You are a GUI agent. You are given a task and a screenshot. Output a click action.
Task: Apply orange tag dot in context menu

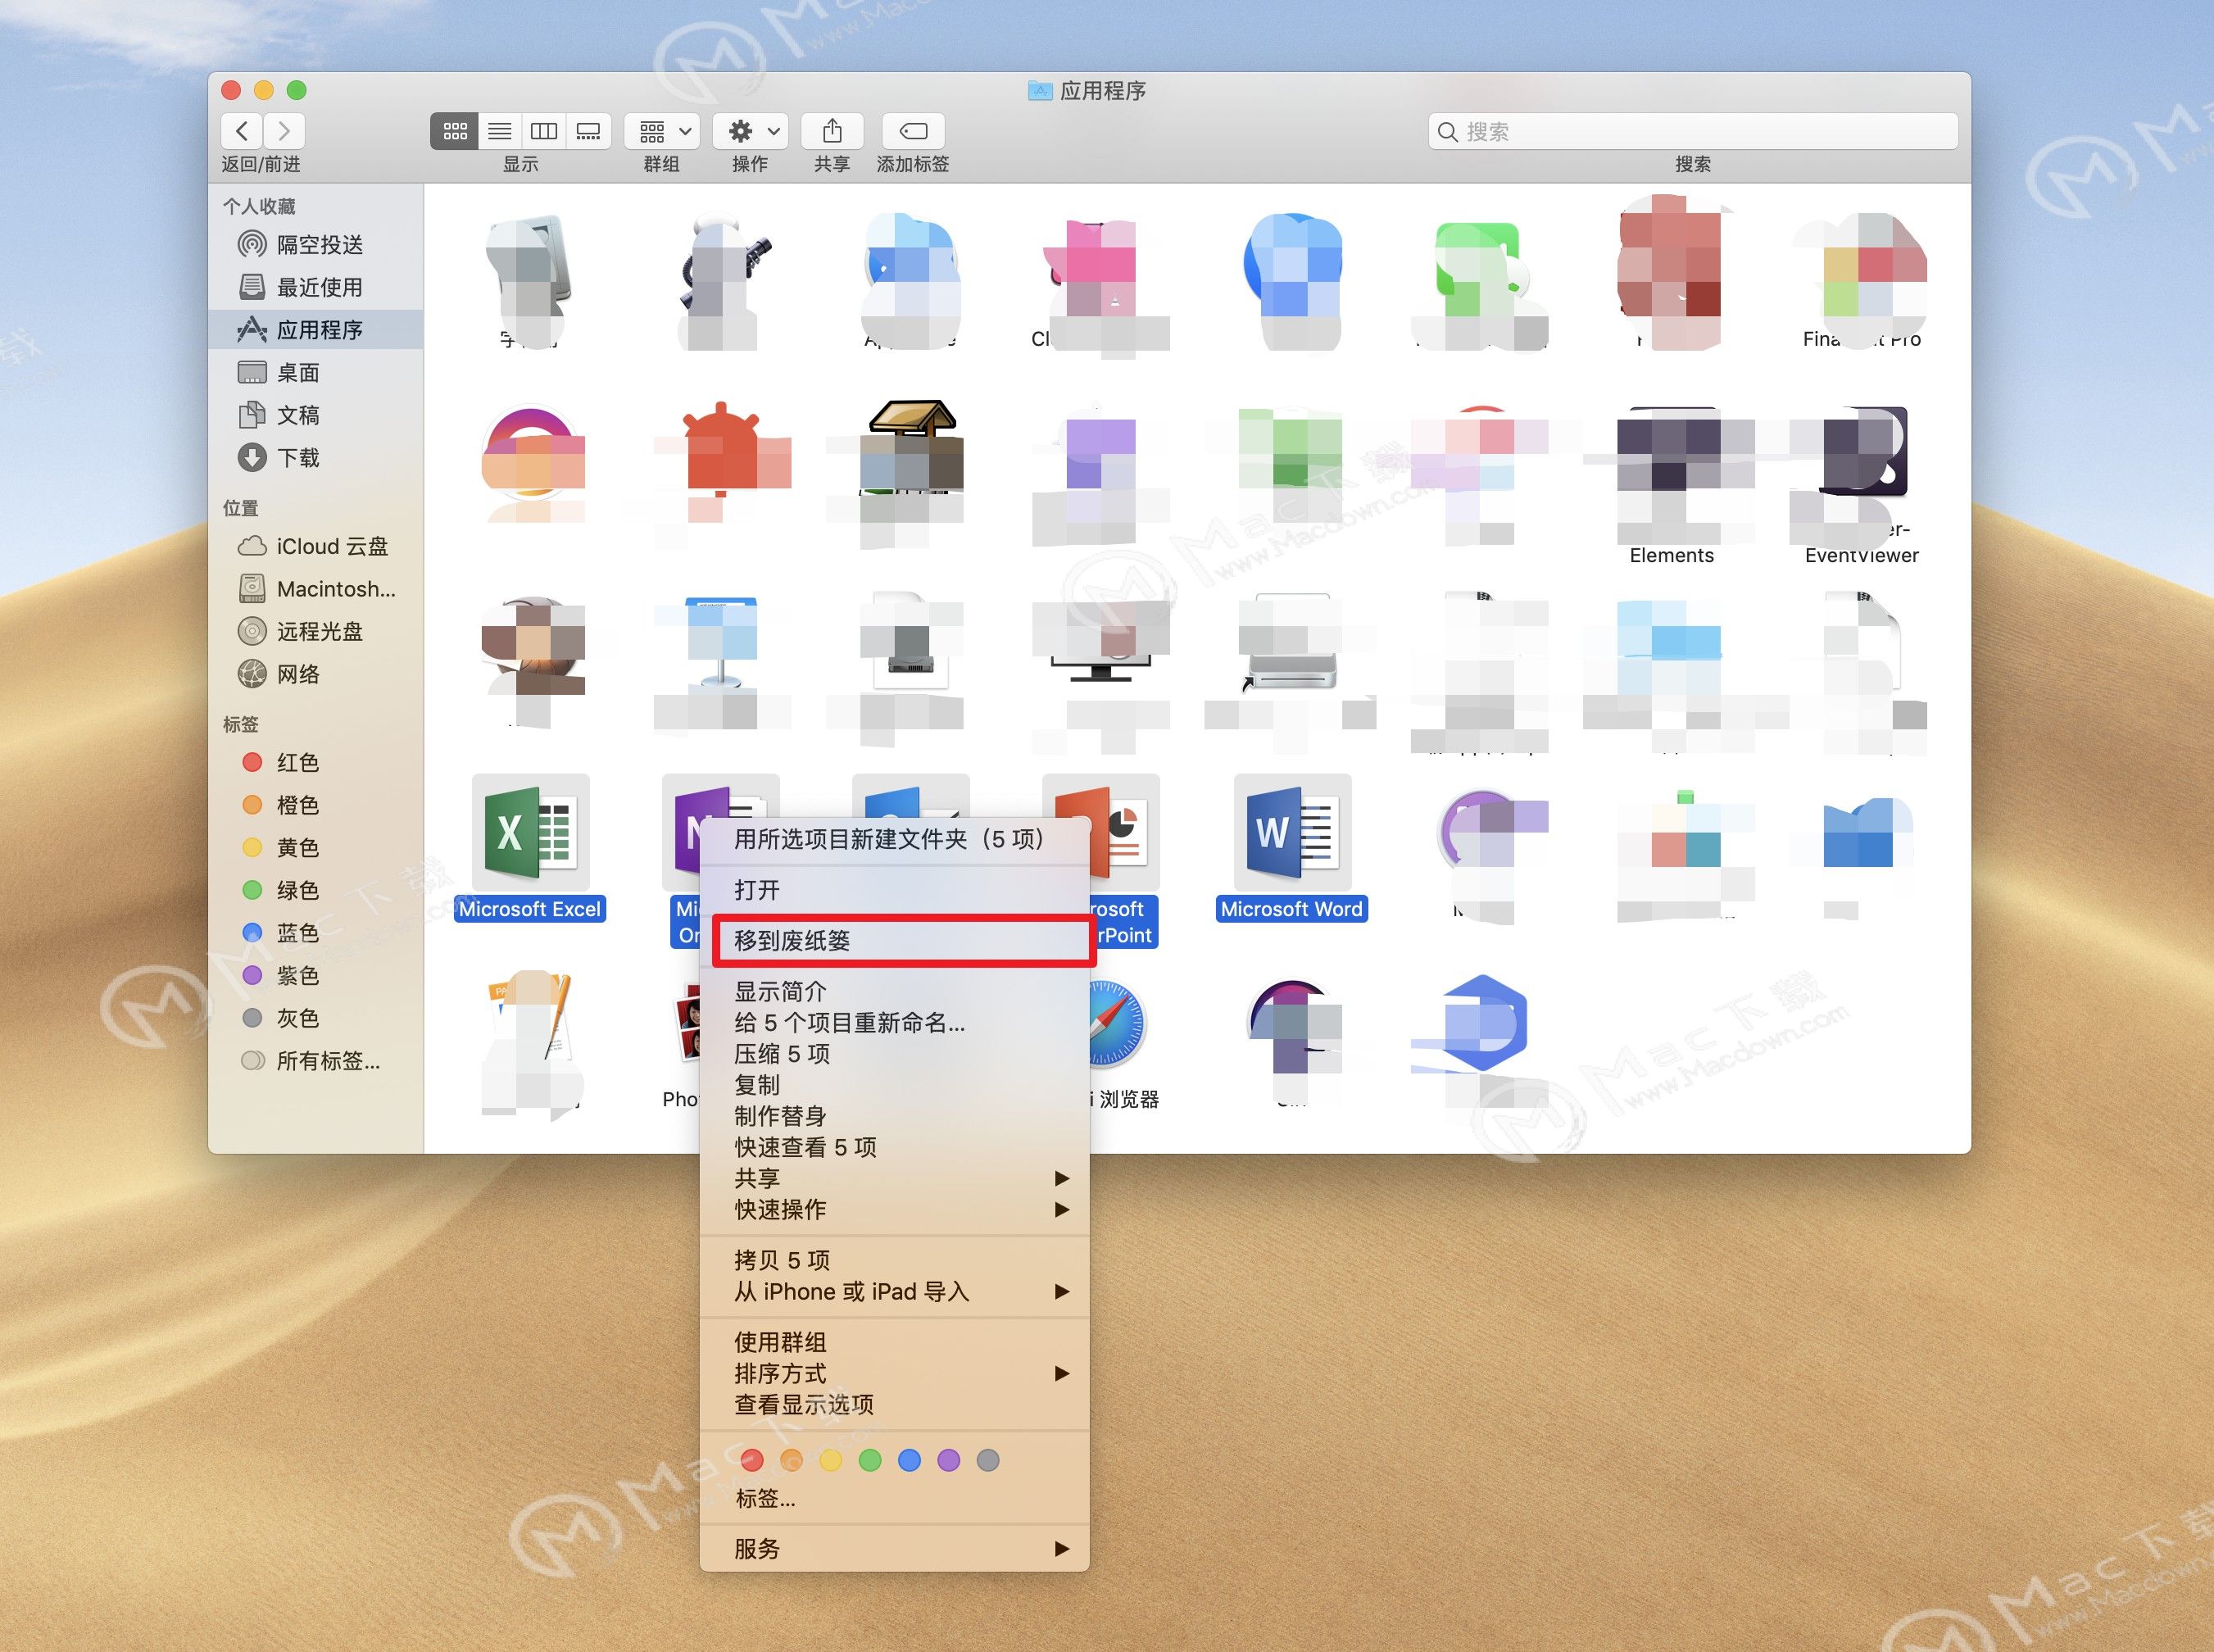[x=791, y=1460]
